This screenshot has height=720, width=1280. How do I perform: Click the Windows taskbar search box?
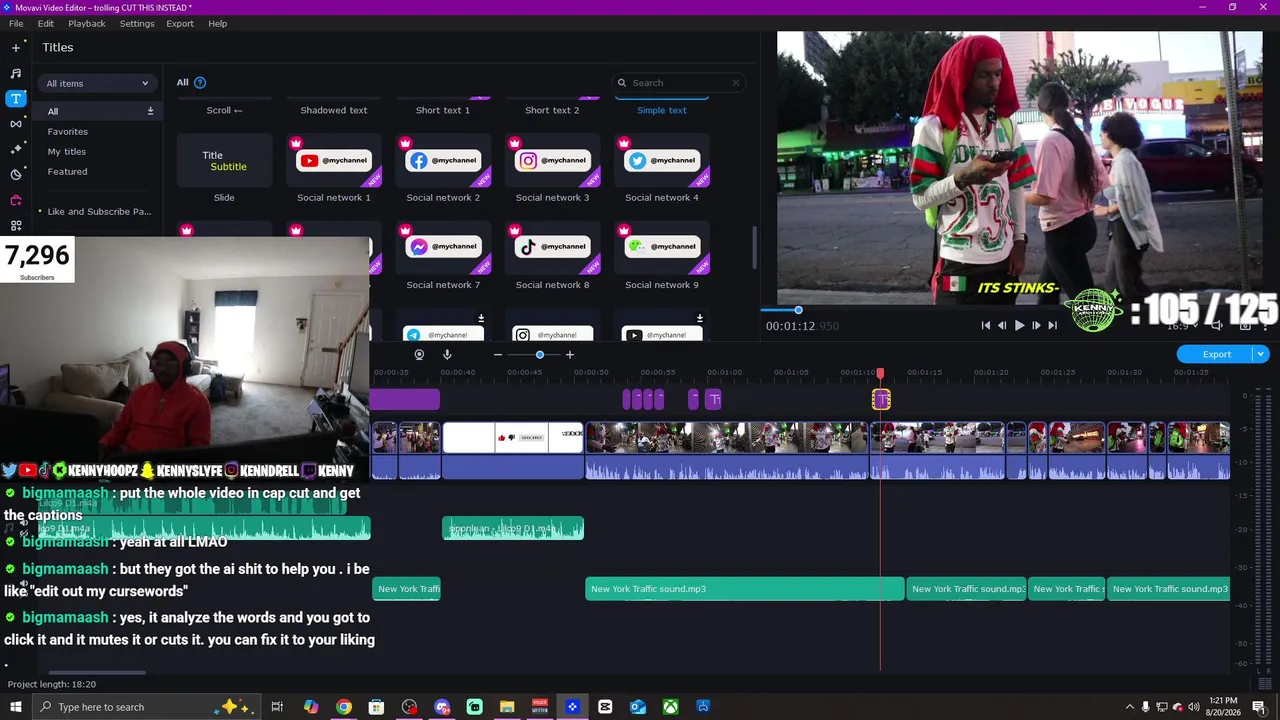pyautogui.click(x=146, y=707)
